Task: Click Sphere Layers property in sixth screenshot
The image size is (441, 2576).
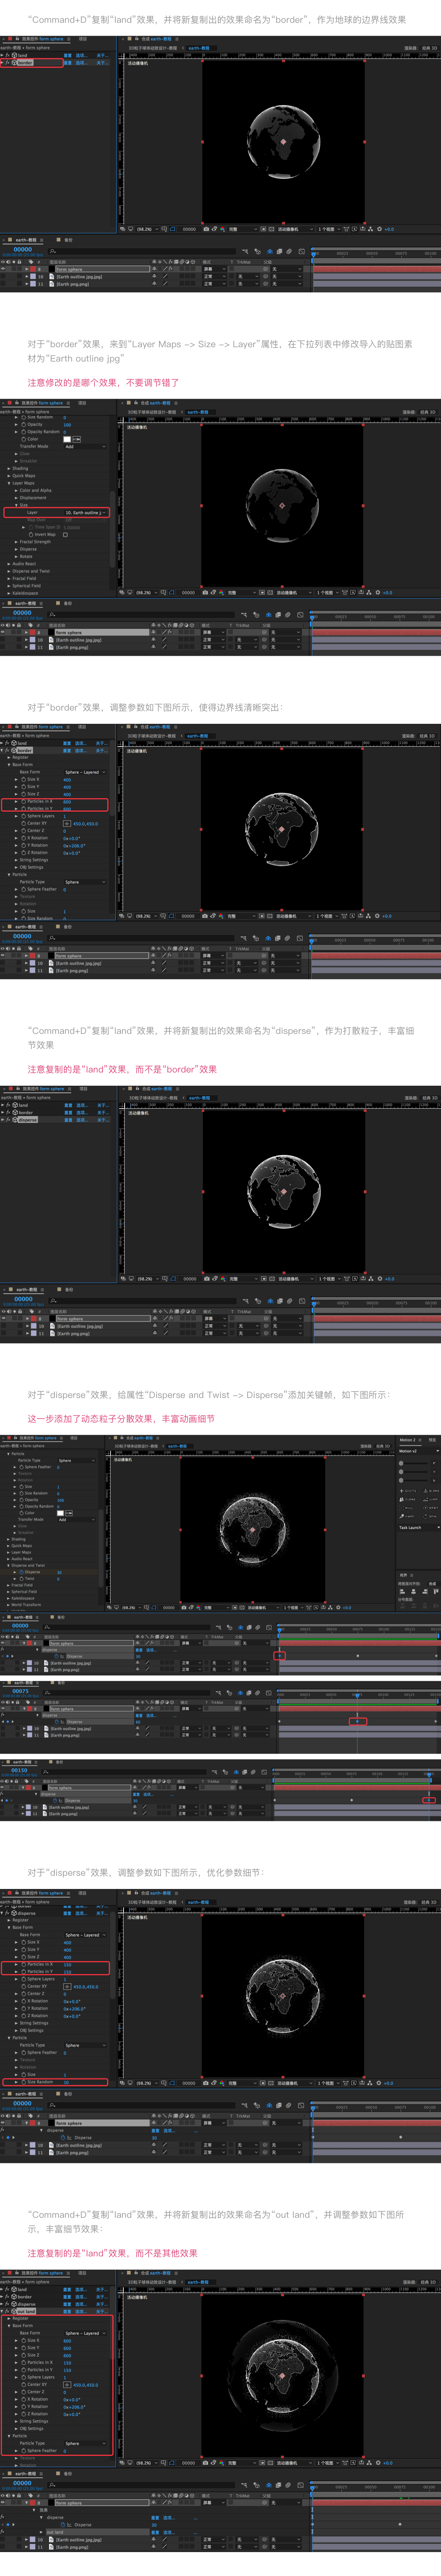Action: [41, 1979]
